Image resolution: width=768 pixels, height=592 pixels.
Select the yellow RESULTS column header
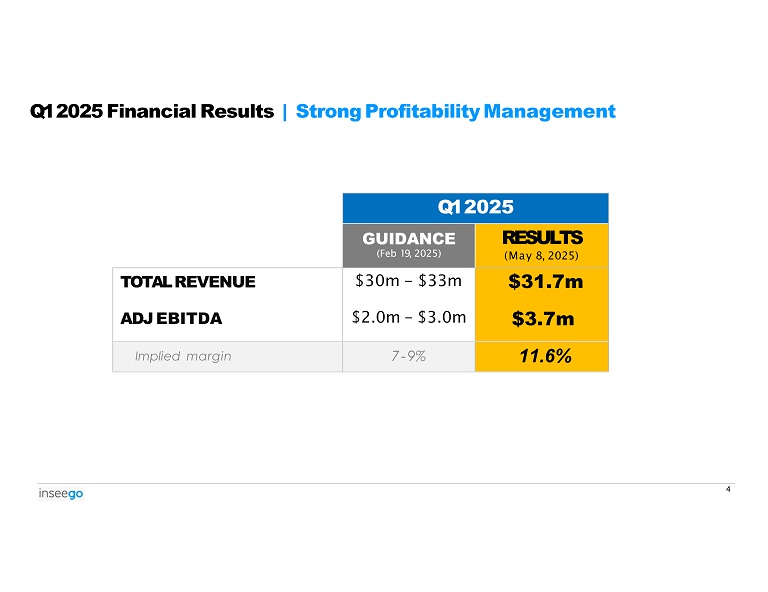click(x=541, y=238)
